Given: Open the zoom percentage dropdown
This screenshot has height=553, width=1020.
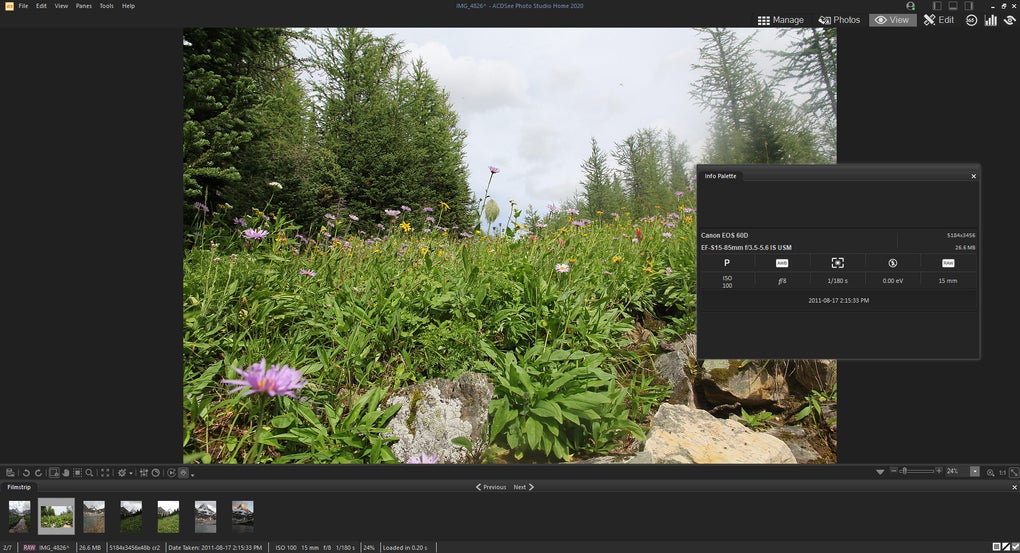Looking at the screenshot, I should (x=975, y=471).
